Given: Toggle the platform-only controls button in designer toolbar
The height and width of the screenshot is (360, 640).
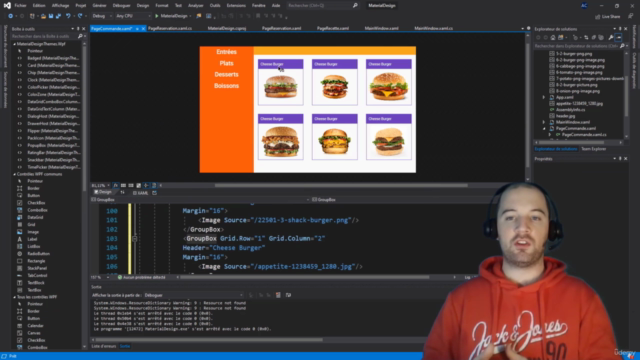Looking at the screenshot, I should point(154,185).
